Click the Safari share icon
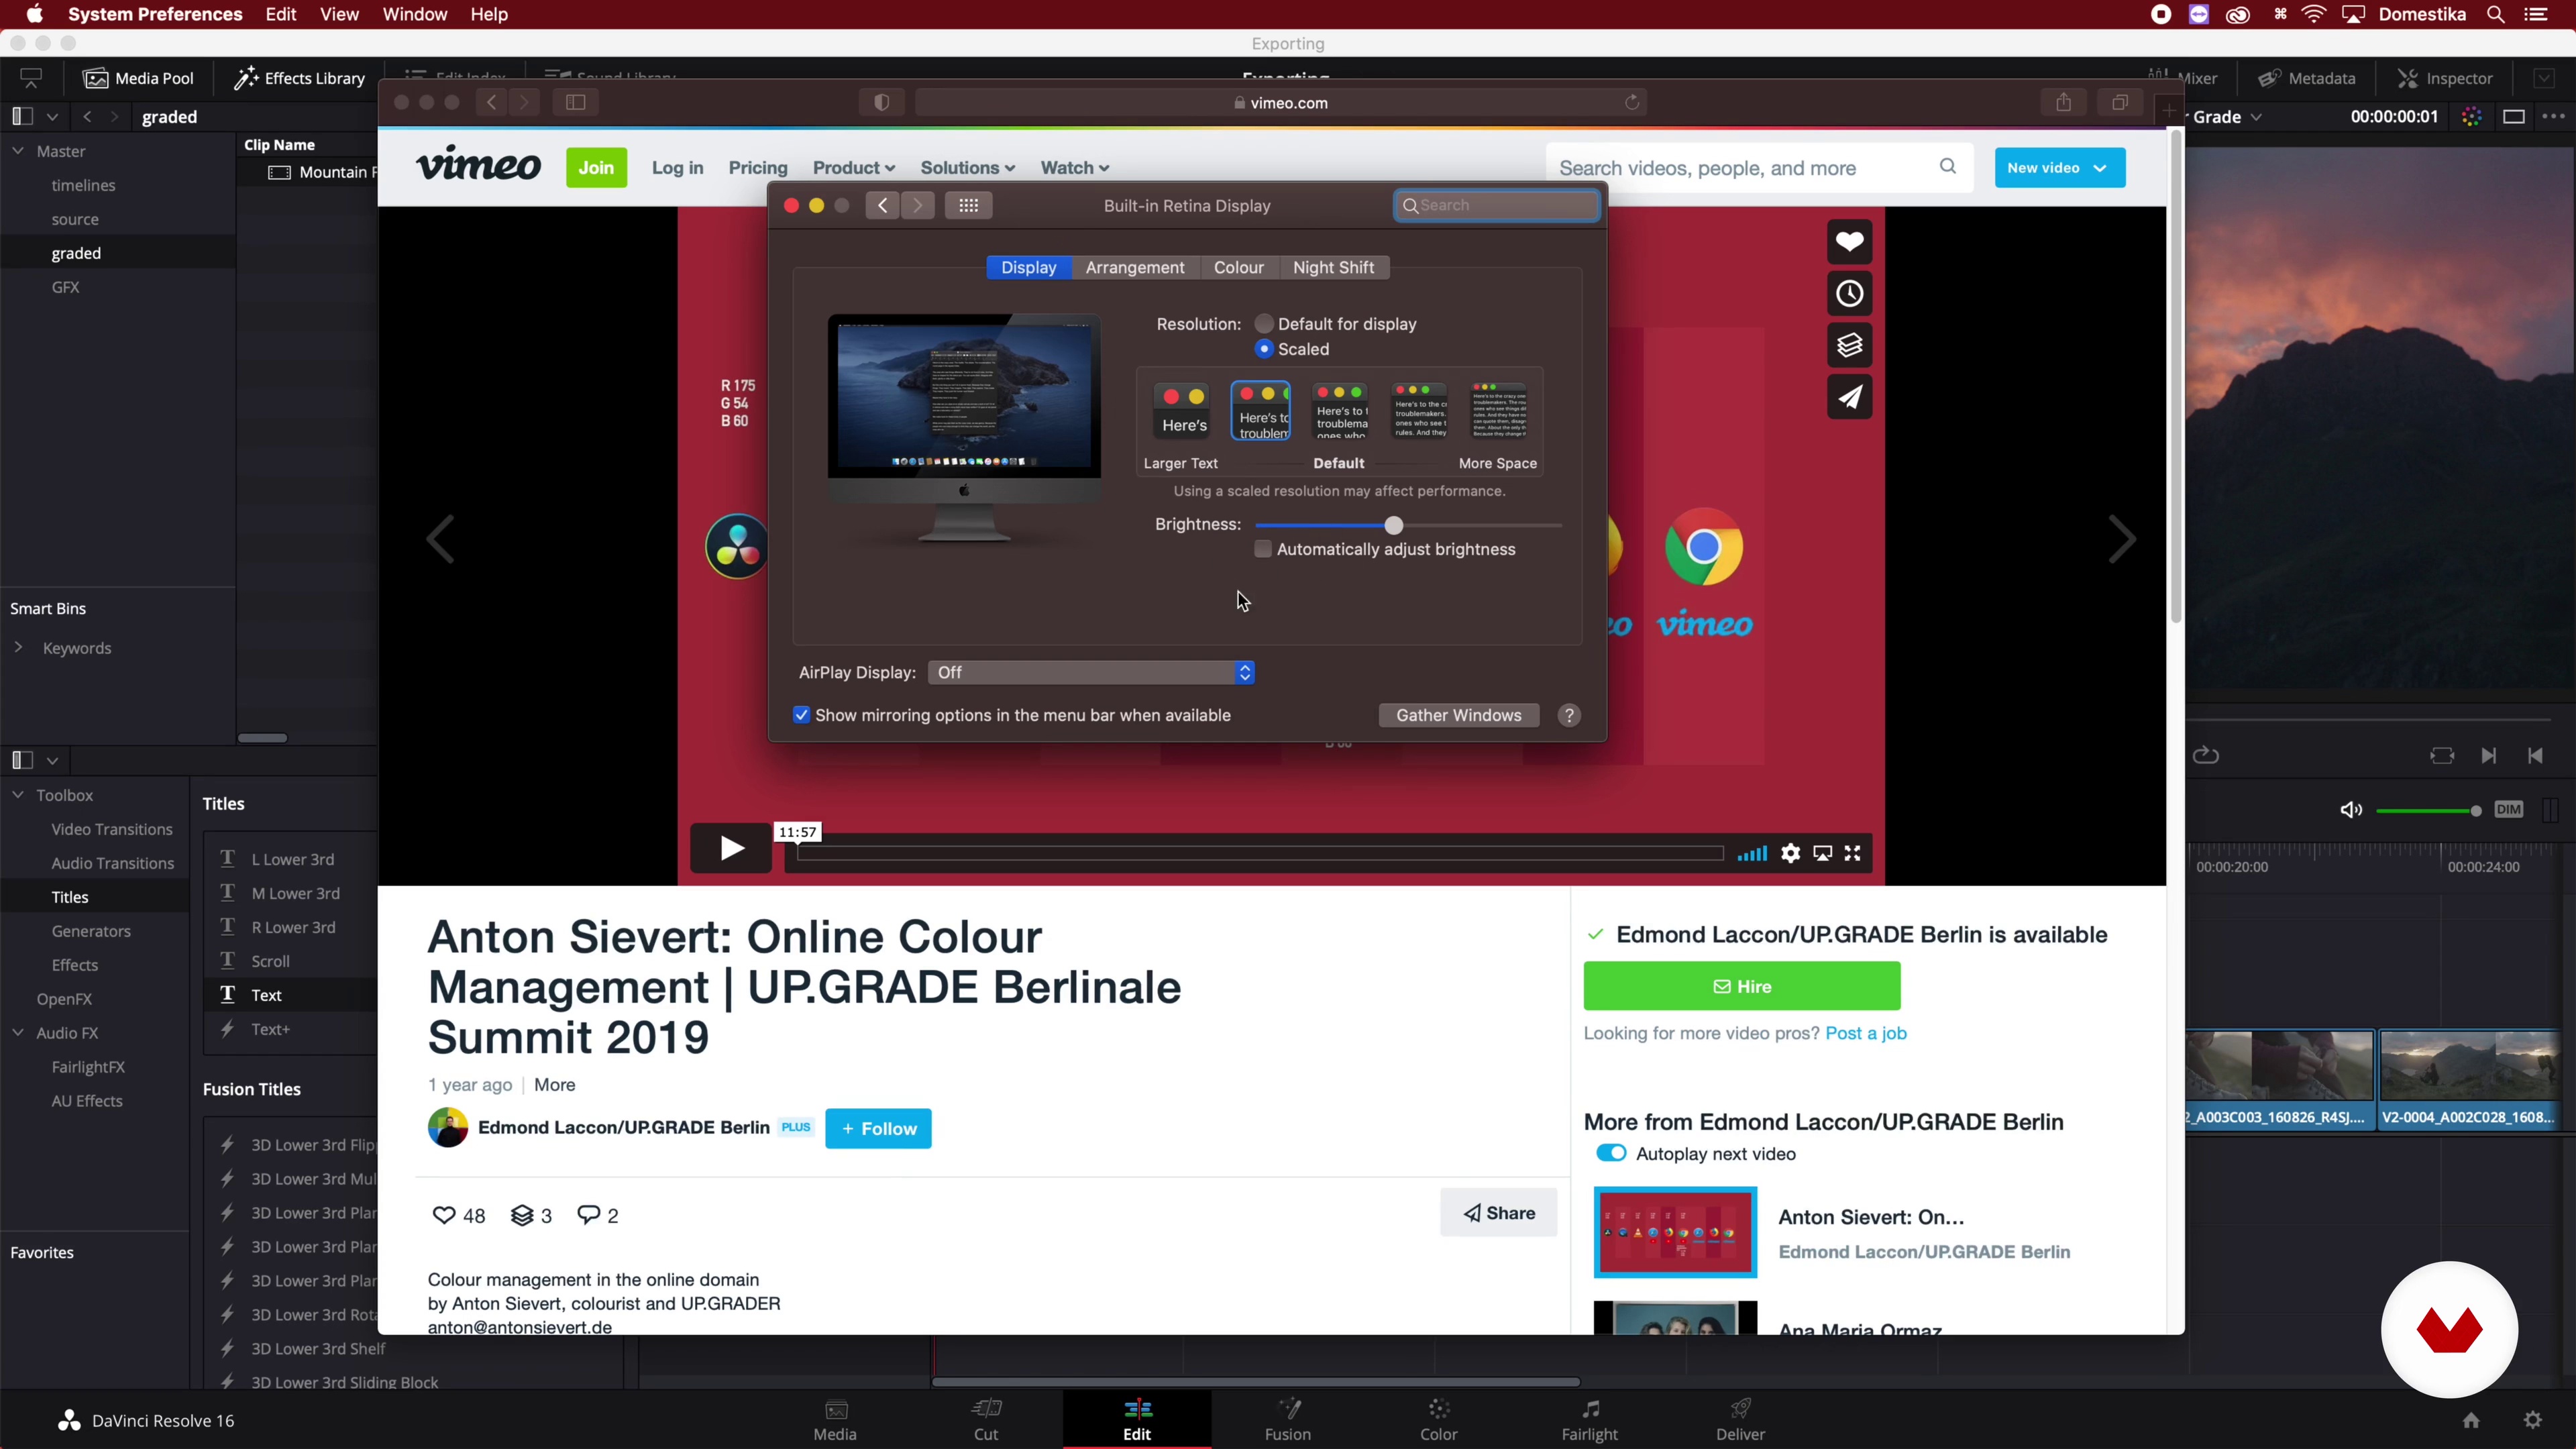This screenshot has width=2576, height=1449. tap(2063, 102)
